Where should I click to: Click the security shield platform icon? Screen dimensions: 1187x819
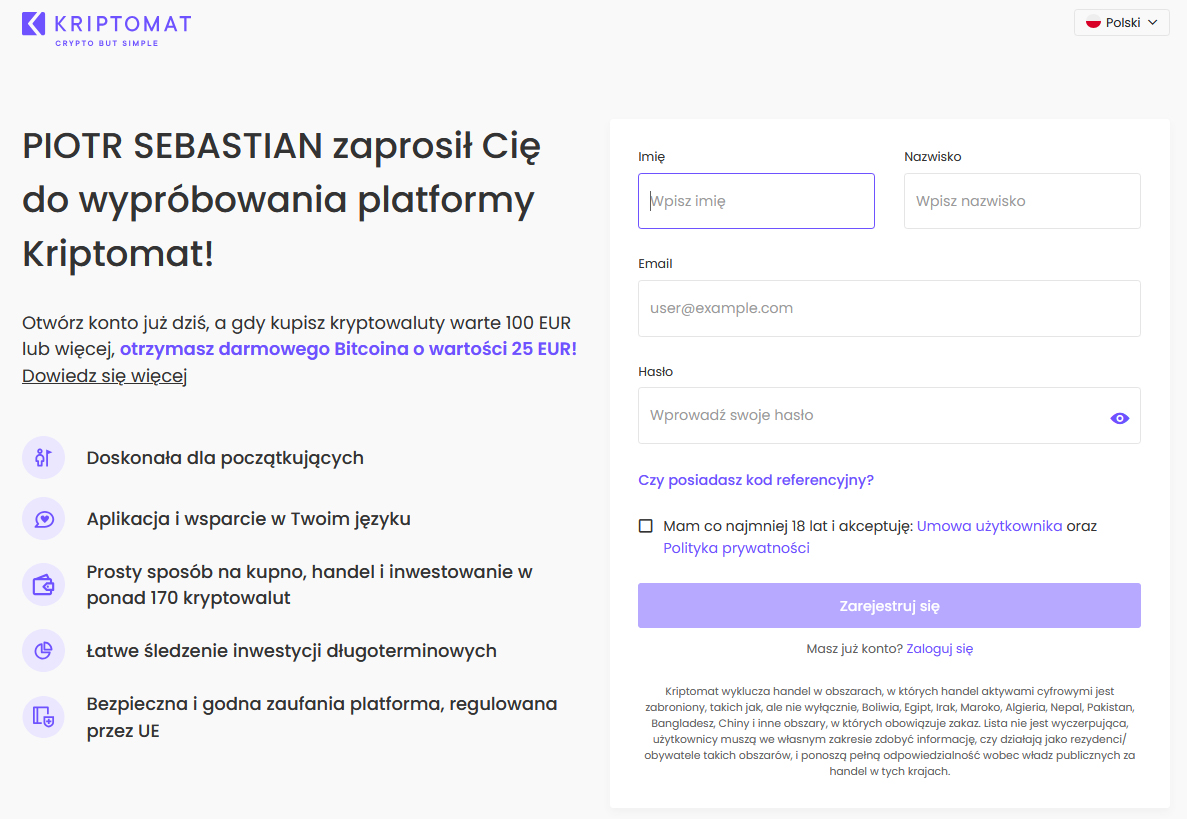43,717
